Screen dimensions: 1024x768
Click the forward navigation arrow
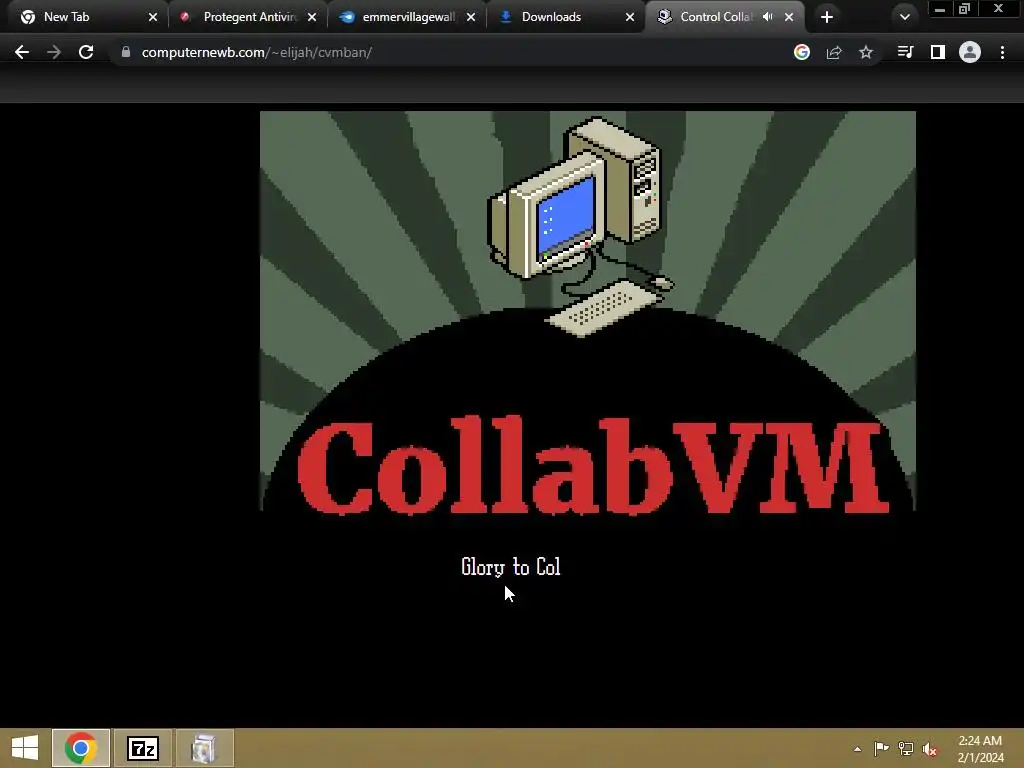click(x=54, y=52)
